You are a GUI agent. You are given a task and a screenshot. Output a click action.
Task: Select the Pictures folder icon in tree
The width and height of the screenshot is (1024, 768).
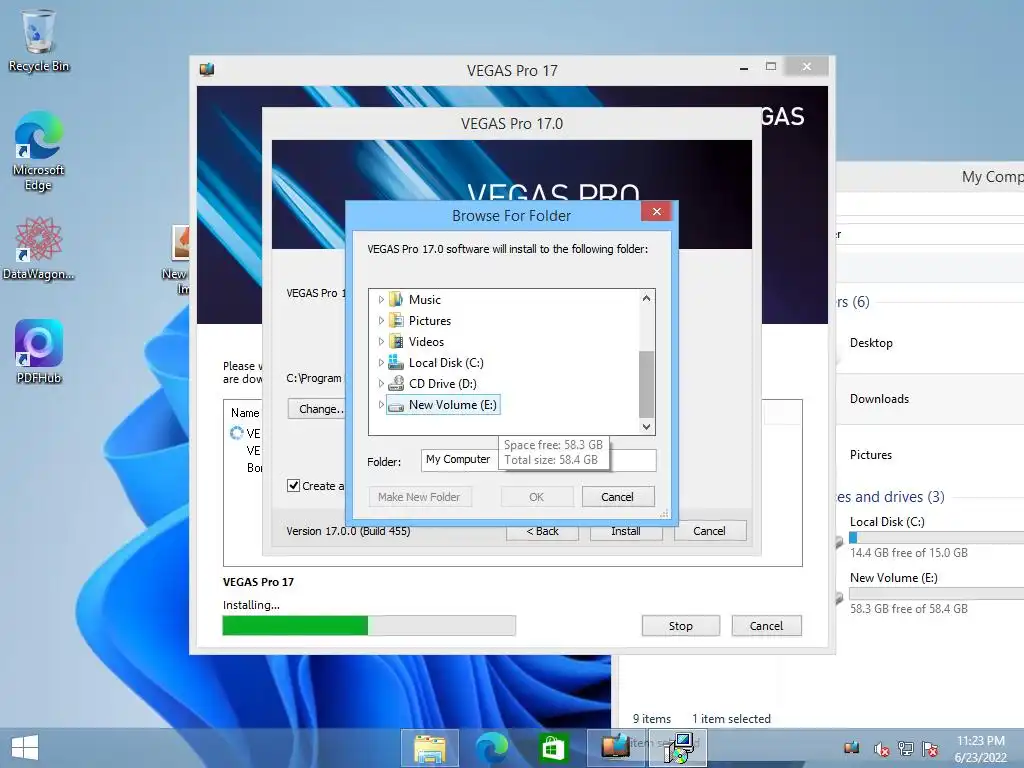[396, 320]
